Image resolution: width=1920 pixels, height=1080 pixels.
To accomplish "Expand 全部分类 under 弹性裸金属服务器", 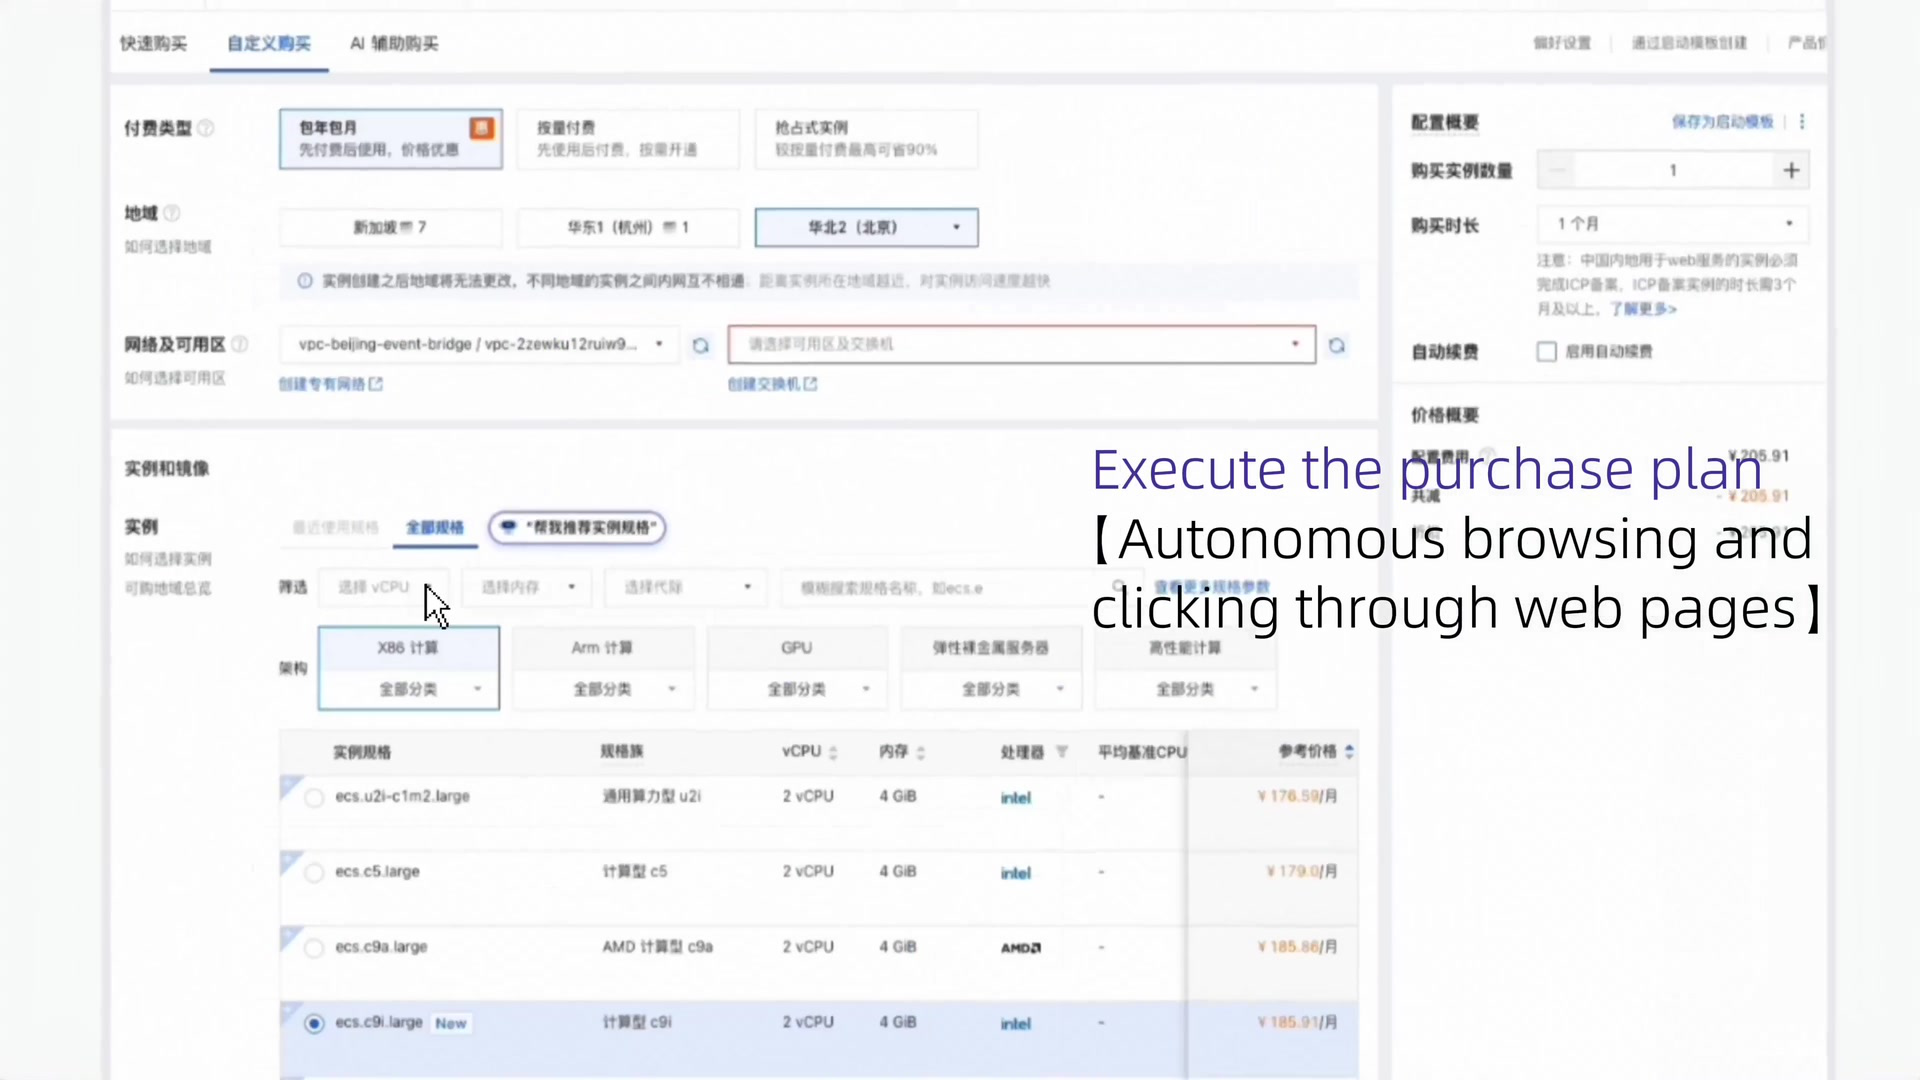I will point(991,690).
